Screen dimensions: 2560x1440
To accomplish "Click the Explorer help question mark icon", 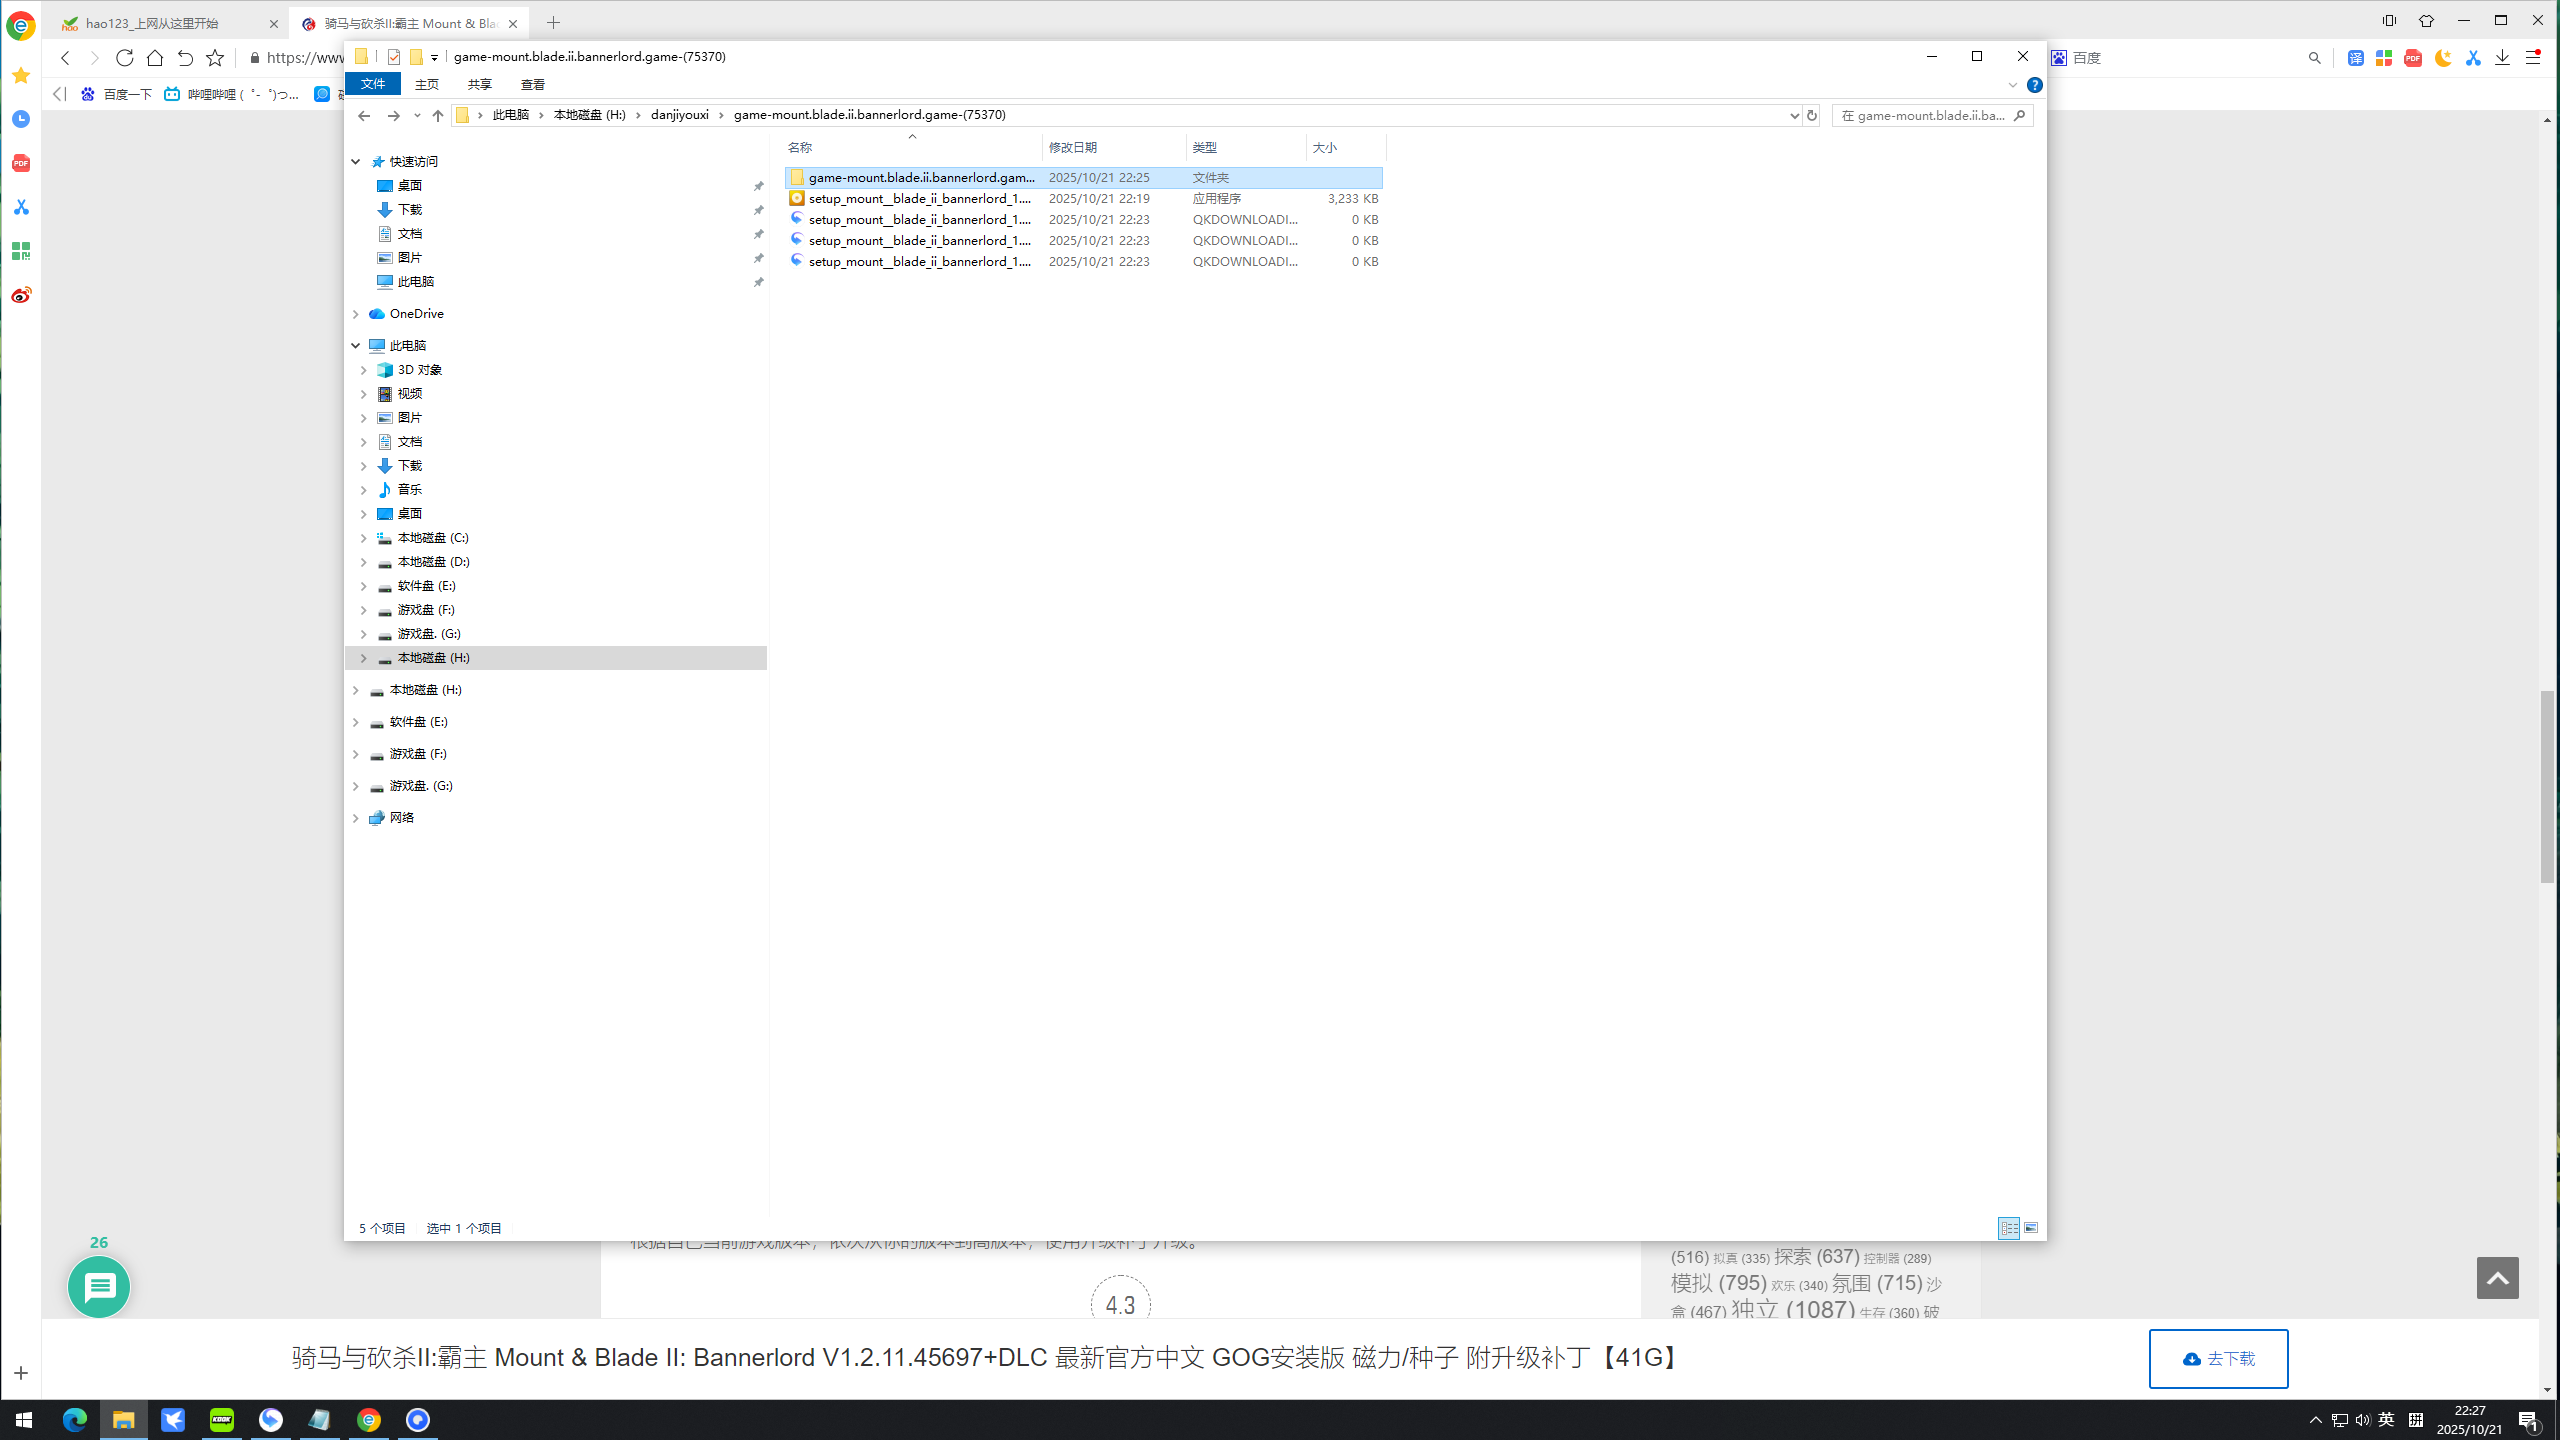I will click(x=2034, y=85).
